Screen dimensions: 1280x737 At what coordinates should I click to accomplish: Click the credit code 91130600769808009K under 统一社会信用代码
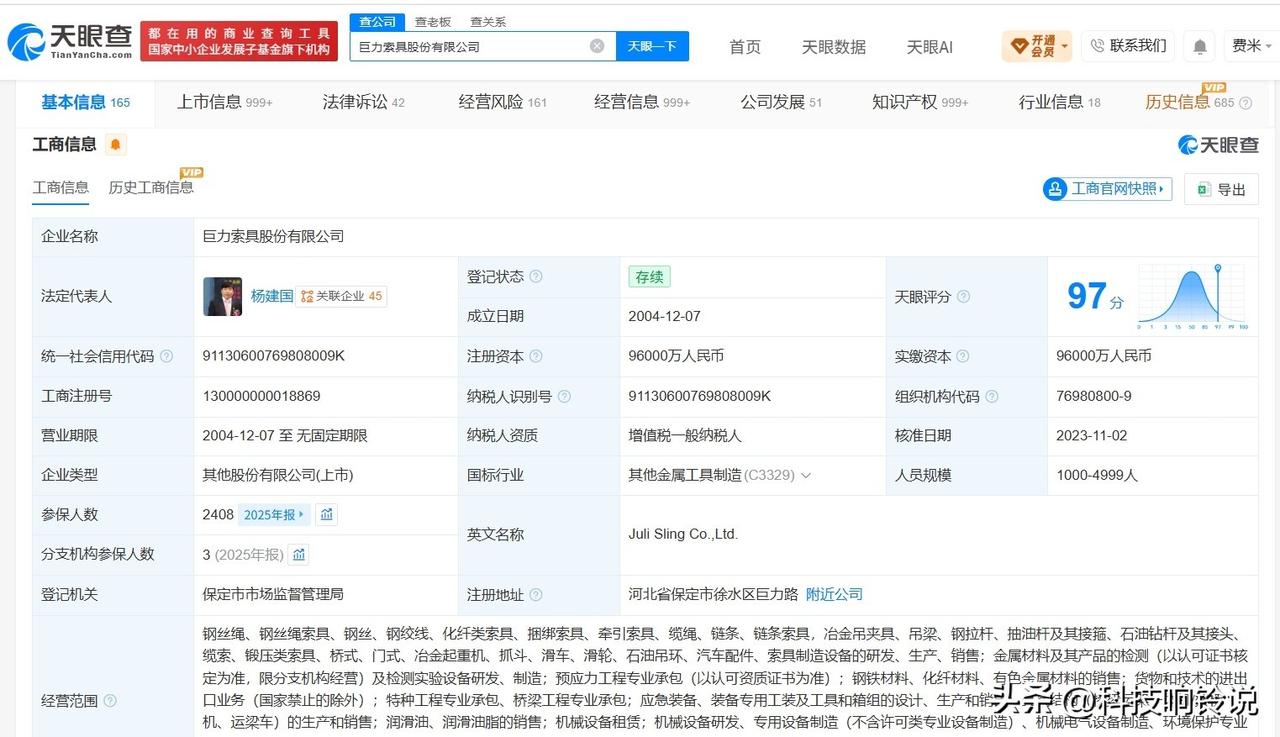[x=274, y=356]
